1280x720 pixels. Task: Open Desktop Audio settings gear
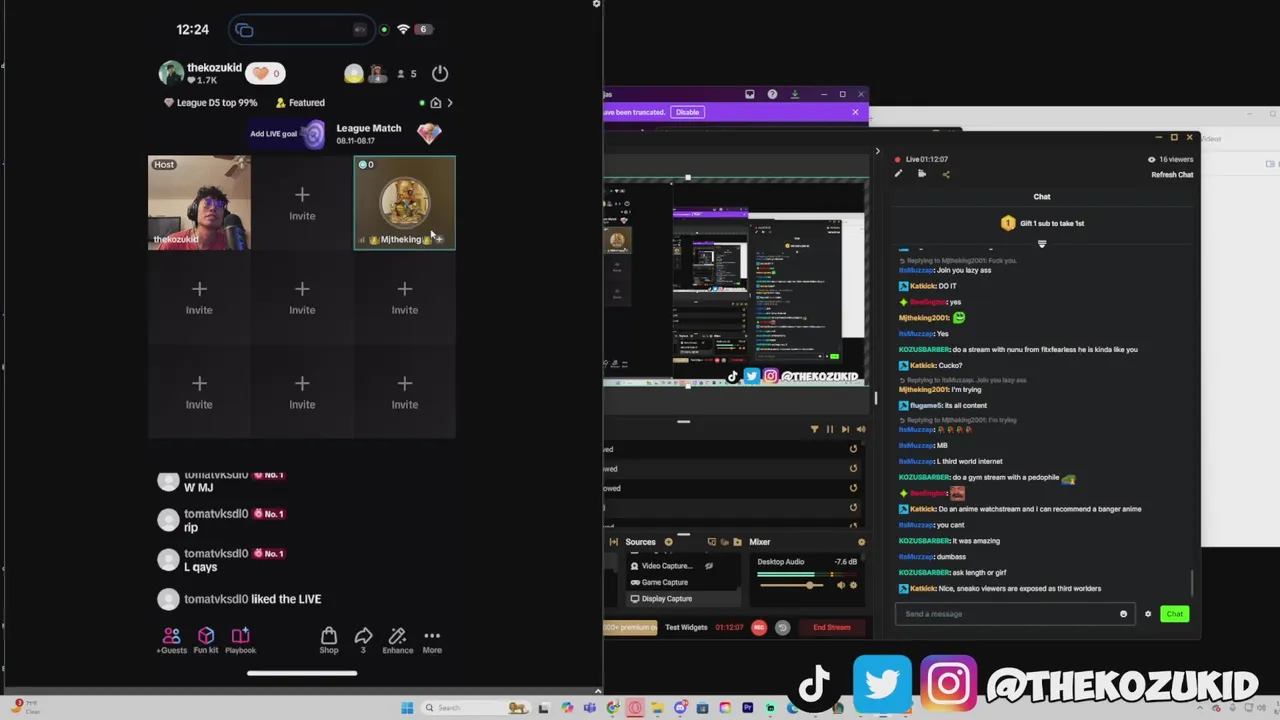tap(854, 585)
